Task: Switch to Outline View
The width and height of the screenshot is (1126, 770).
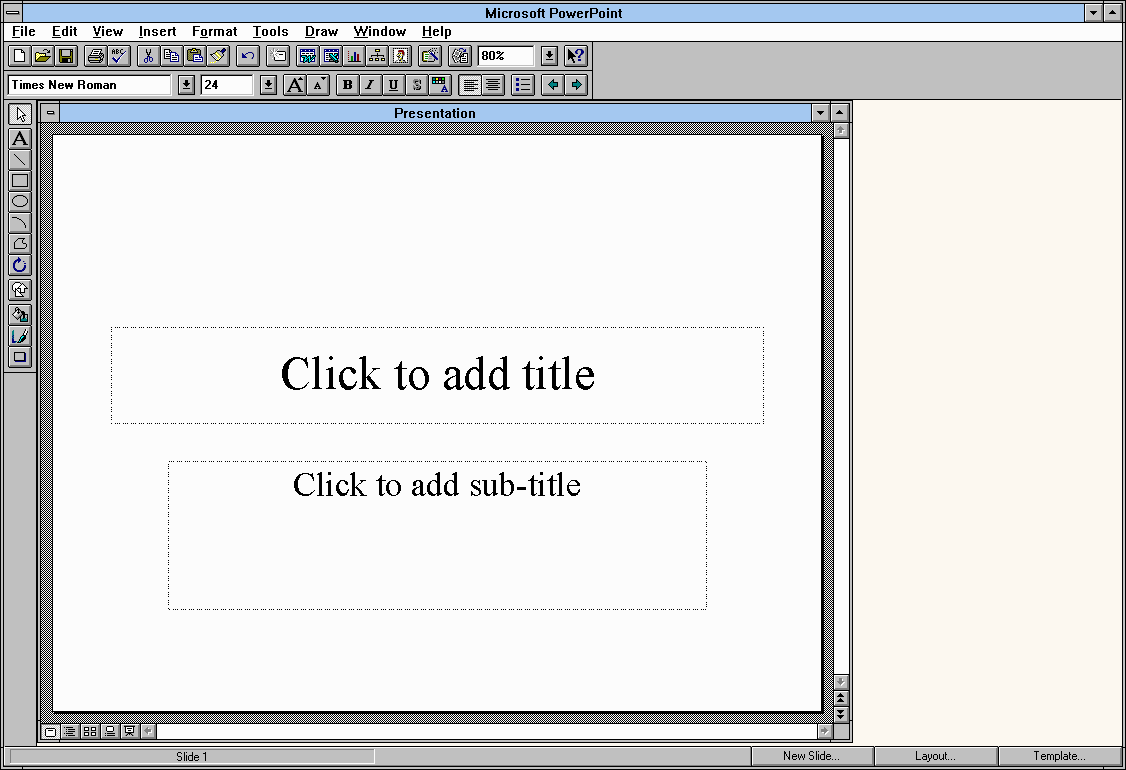Action: tap(70, 731)
